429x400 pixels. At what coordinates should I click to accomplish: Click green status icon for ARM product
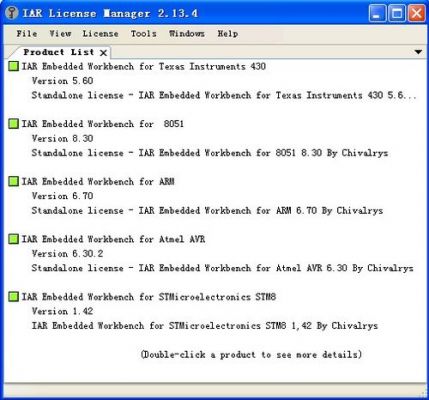tap(13, 181)
